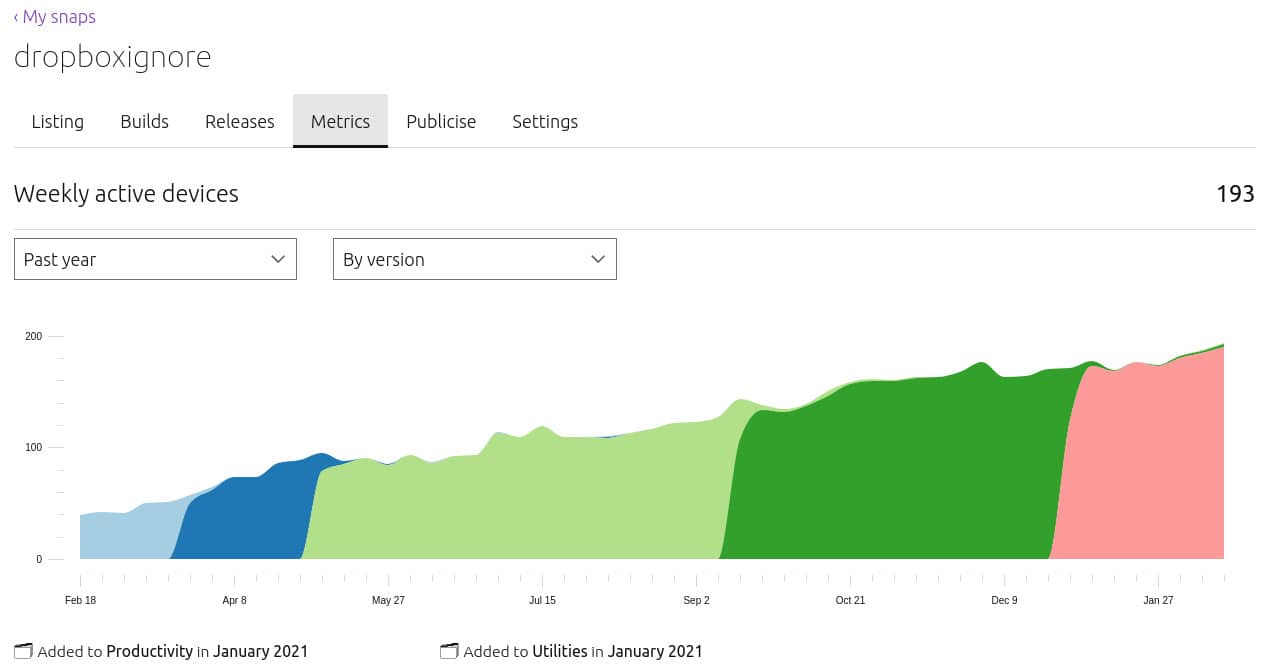
Task: Click the calendar icon beside Productivity
Action: pos(24,651)
